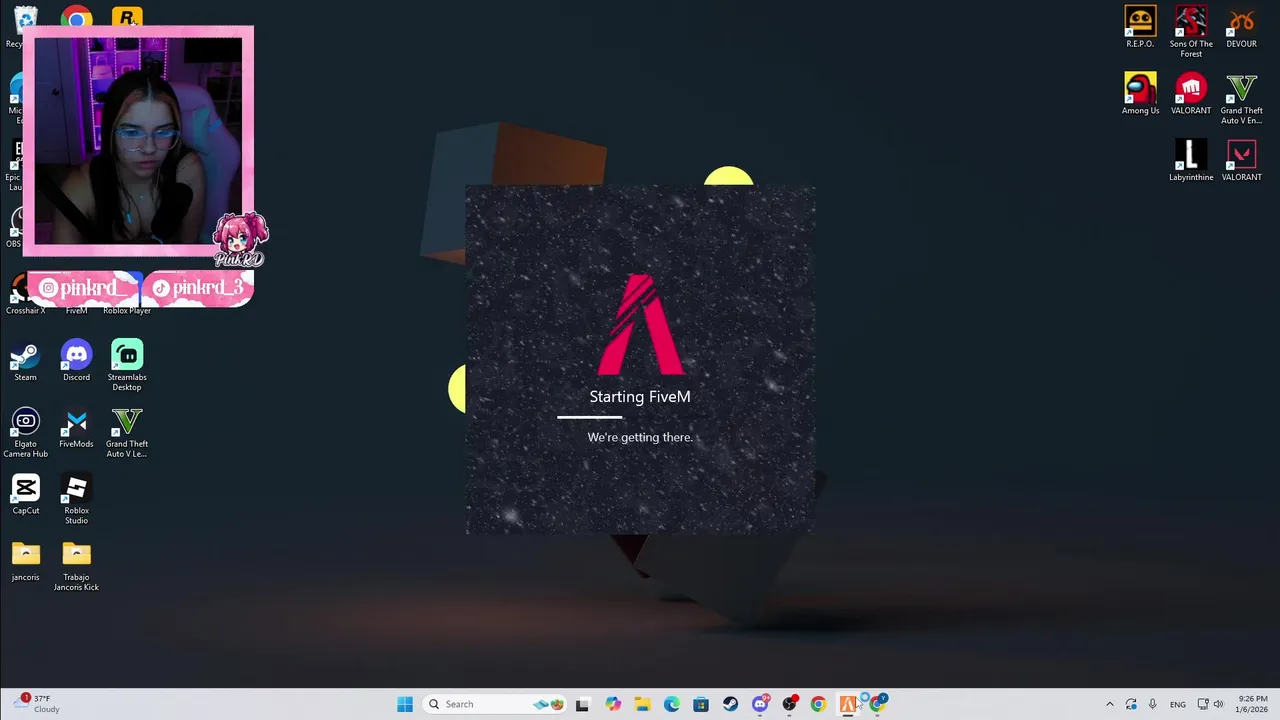1280x720 pixels.
Task: Click the FiveM loading progress bar
Action: tap(640, 417)
